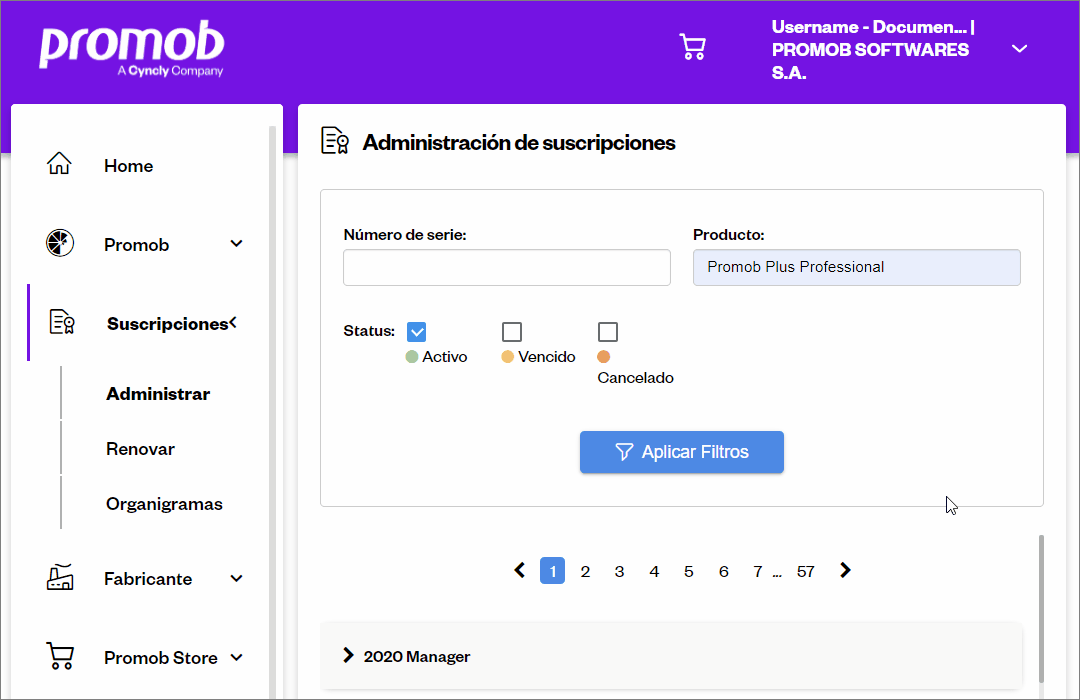Click the 2020 Manager row title
Viewport: 1080px width, 700px height.
point(417,657)
